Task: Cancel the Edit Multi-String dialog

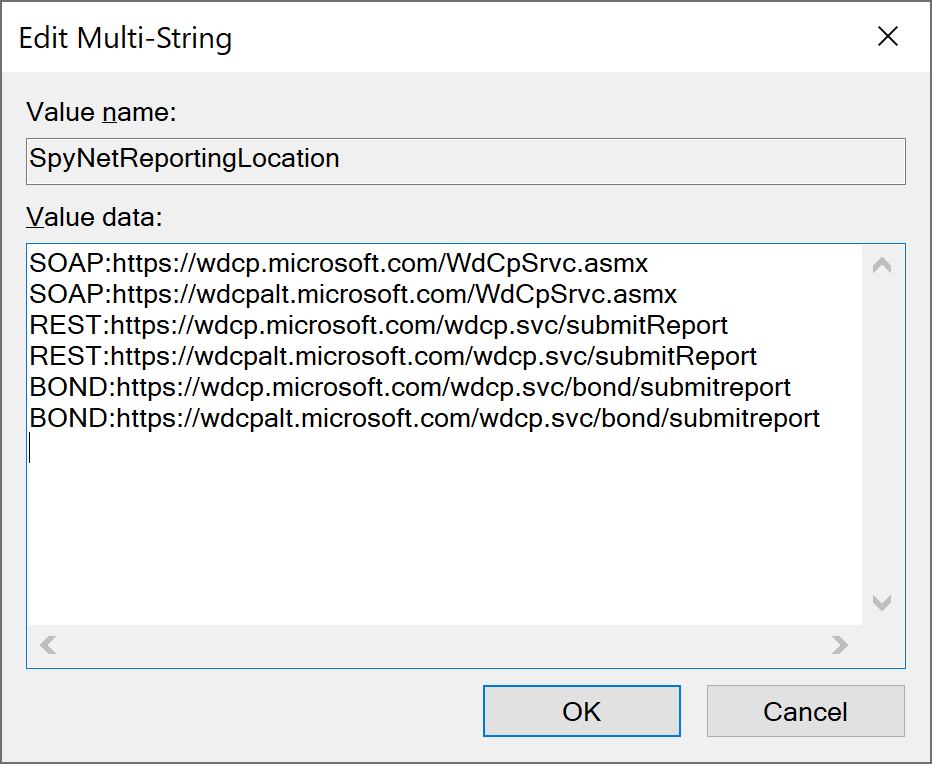Action: [x=805, y=711]
